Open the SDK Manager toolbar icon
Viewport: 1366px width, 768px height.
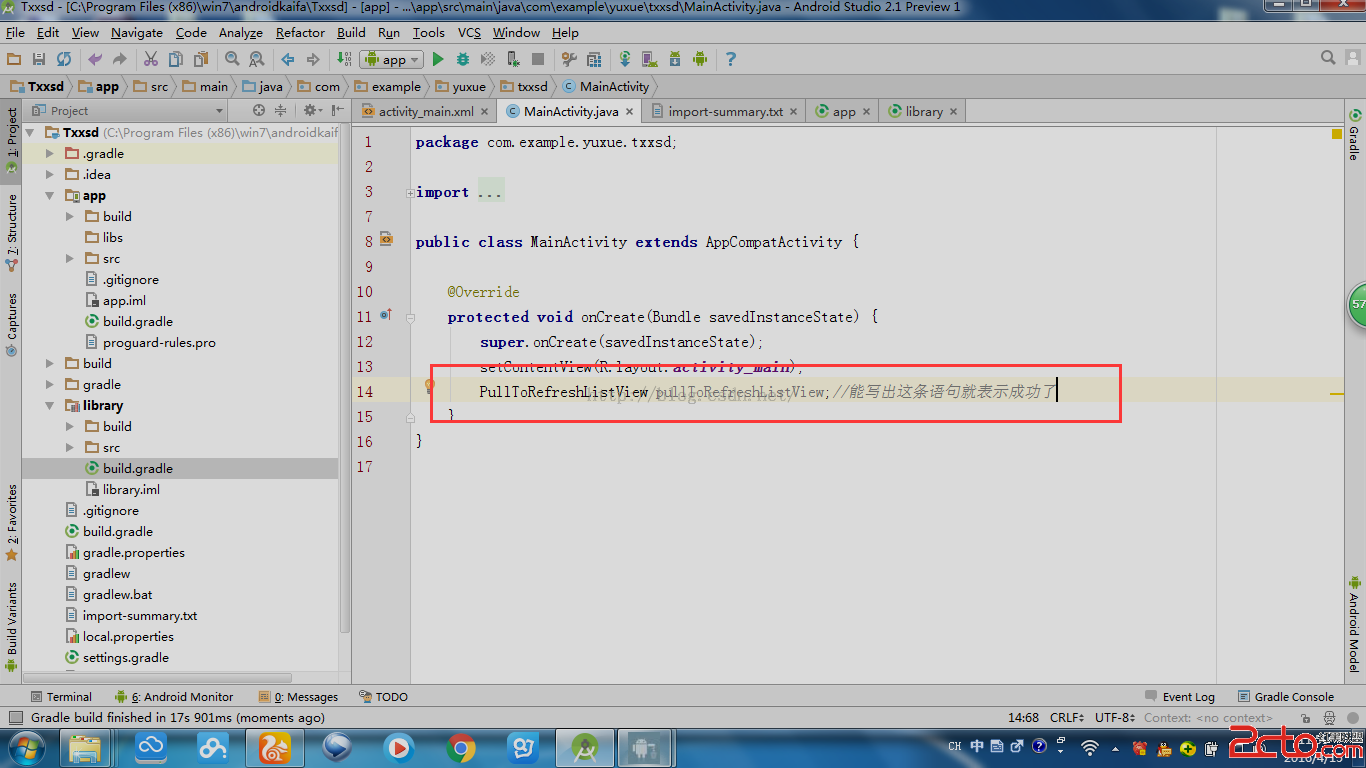tap(675, 60)
